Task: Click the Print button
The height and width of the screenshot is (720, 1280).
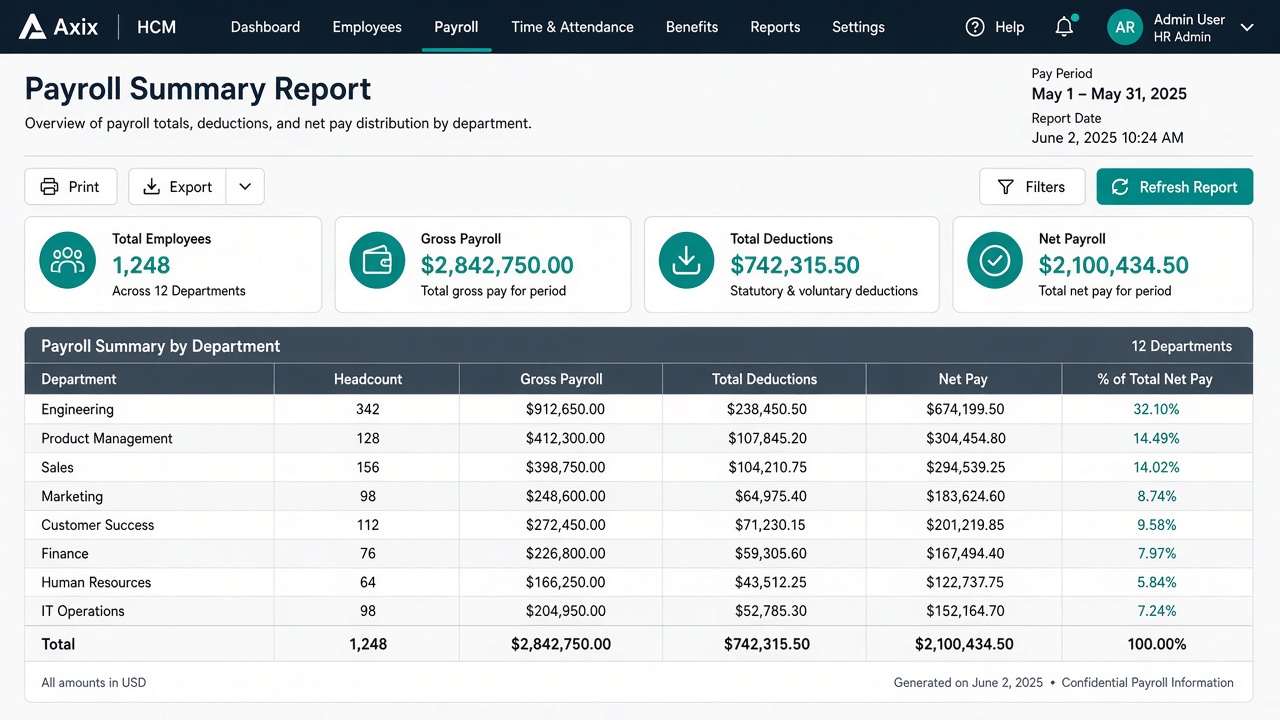Action: (70, 187)
